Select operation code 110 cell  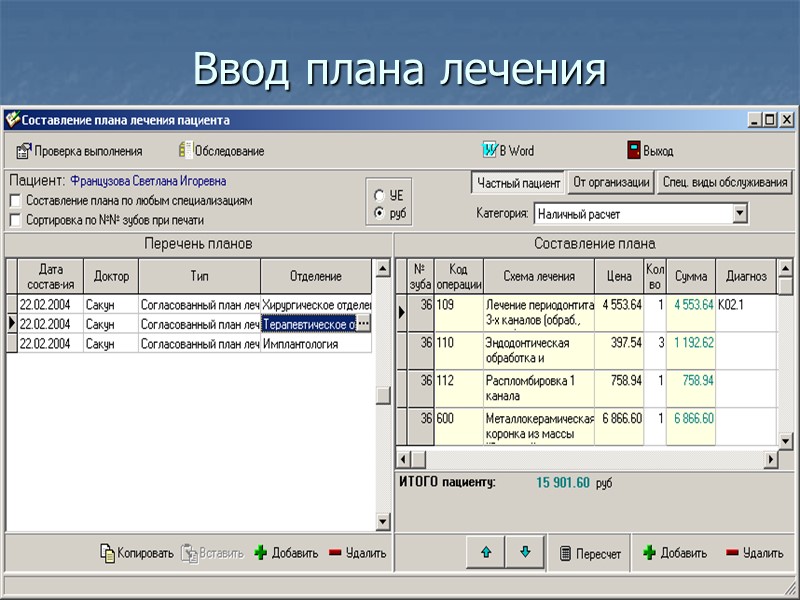459,351
